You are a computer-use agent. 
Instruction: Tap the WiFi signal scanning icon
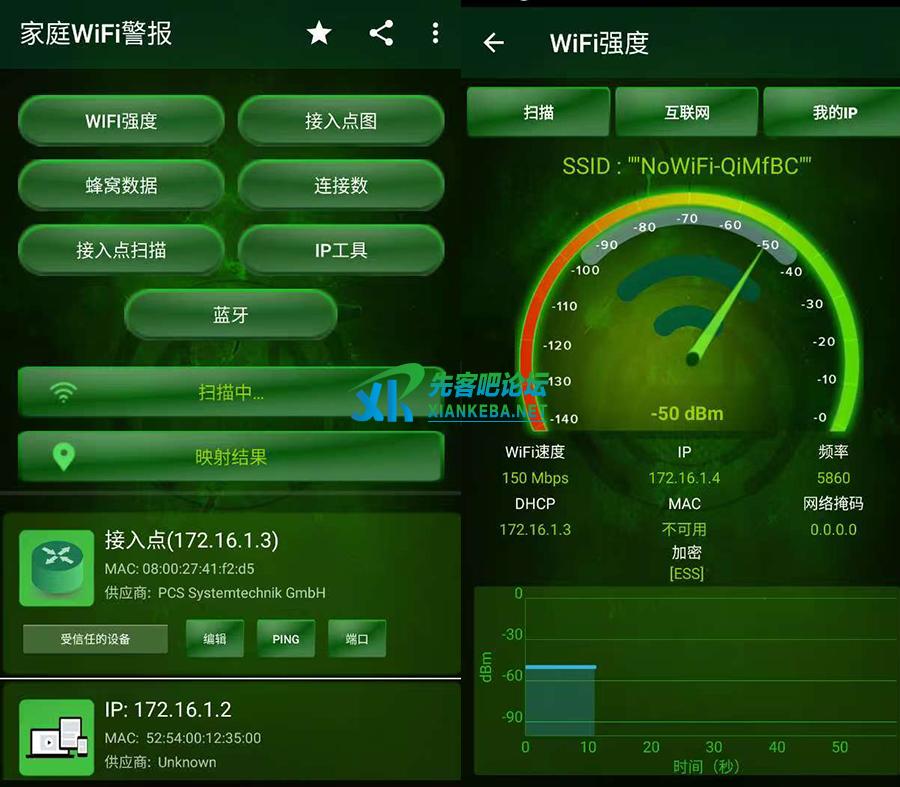tap(64, 392)
